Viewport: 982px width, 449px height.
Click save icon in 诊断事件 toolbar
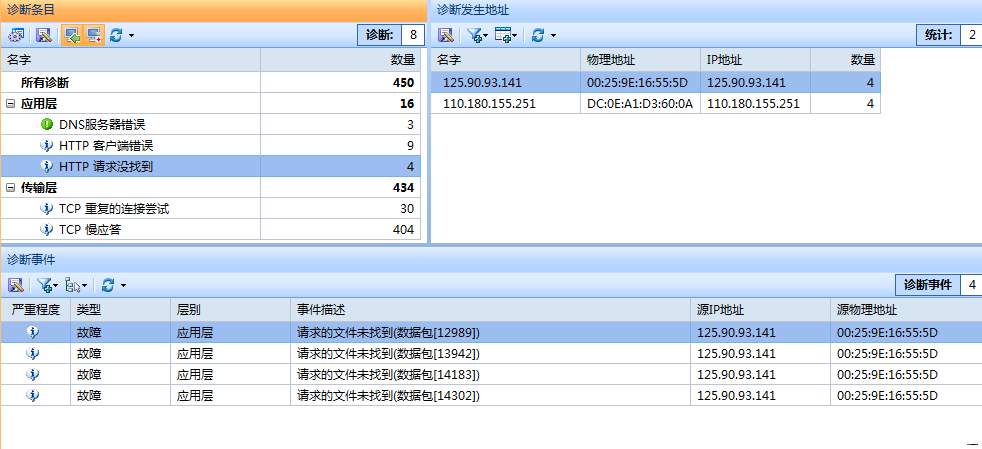[16, 285]
